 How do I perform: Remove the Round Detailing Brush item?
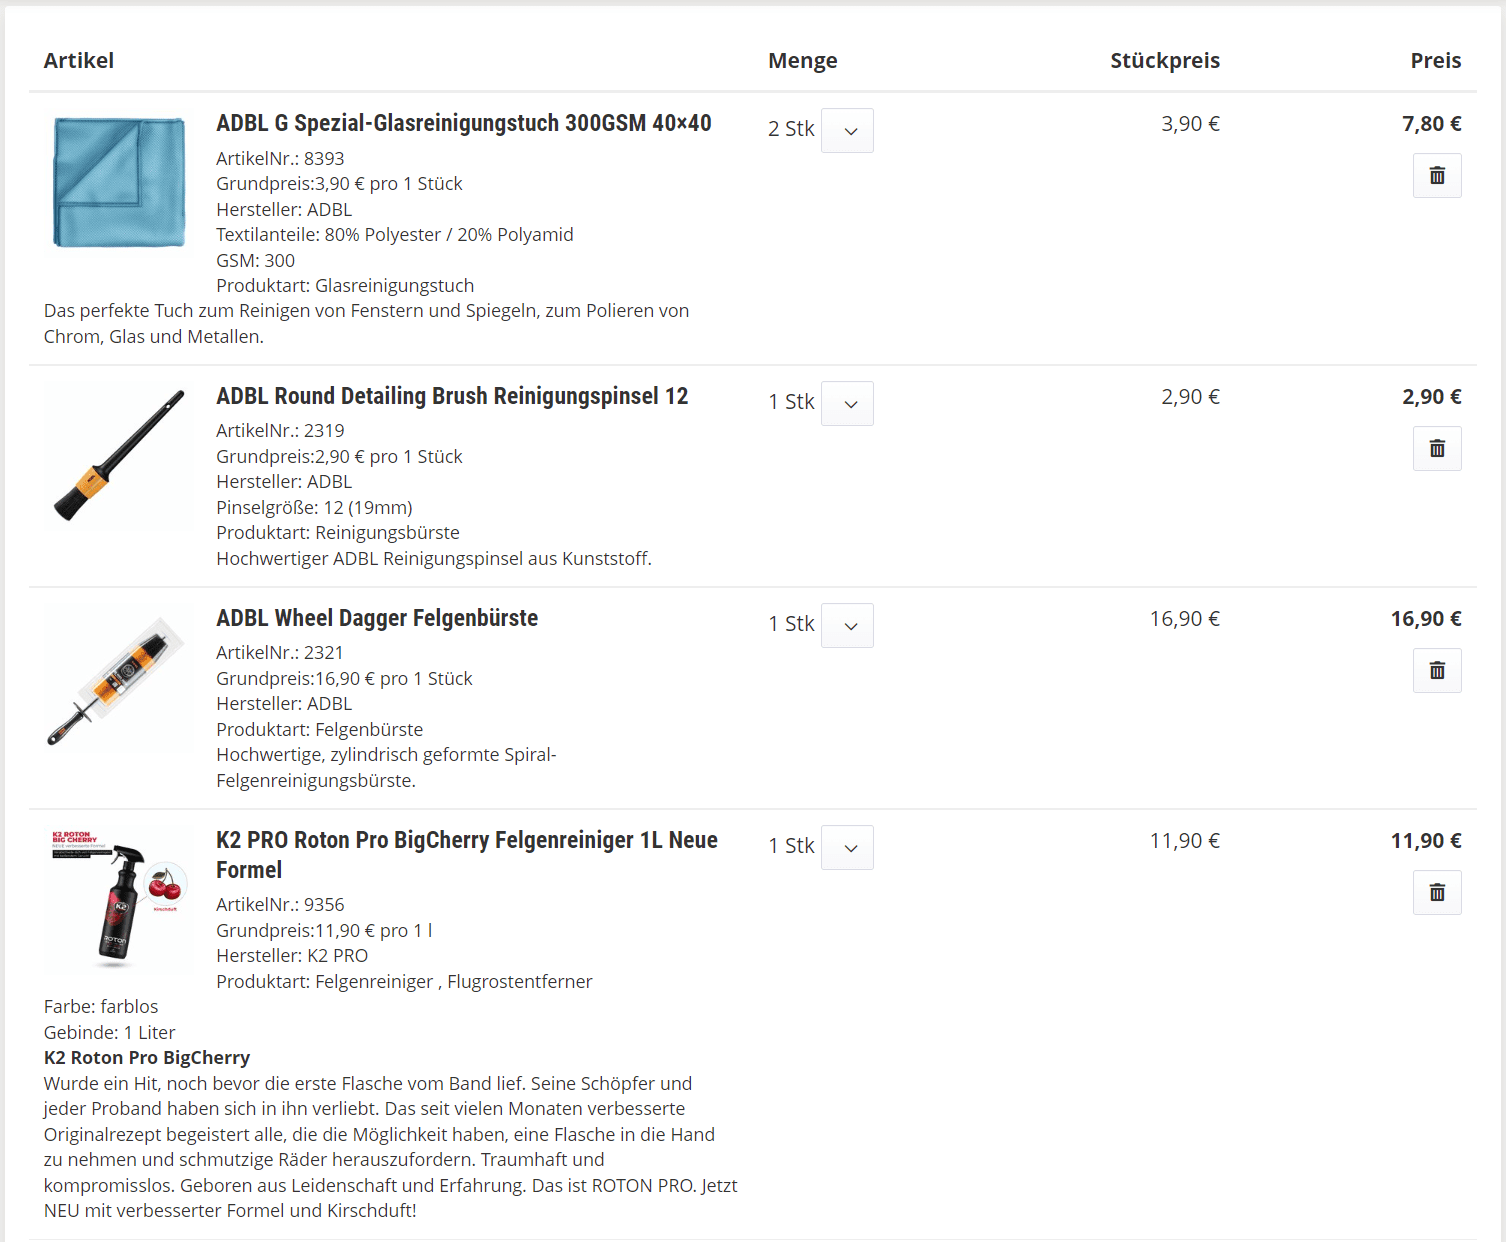pos(1436,449)
